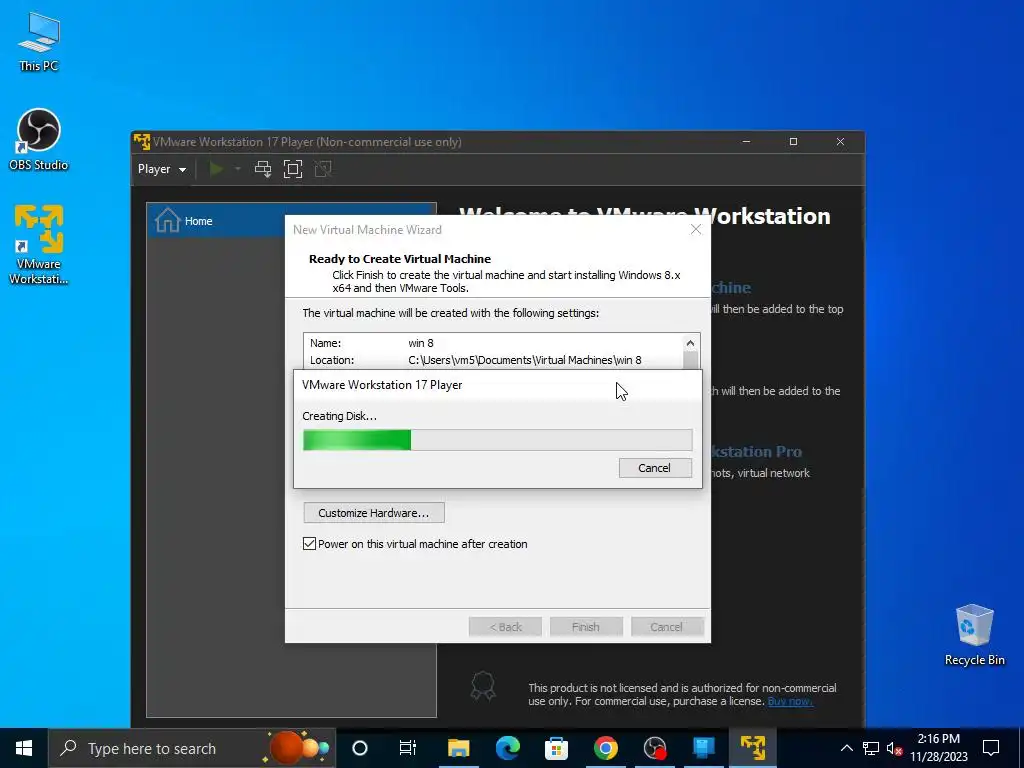Show hidden system tray icons
The height and width of the screenshot is (768, 1024).
846,748
